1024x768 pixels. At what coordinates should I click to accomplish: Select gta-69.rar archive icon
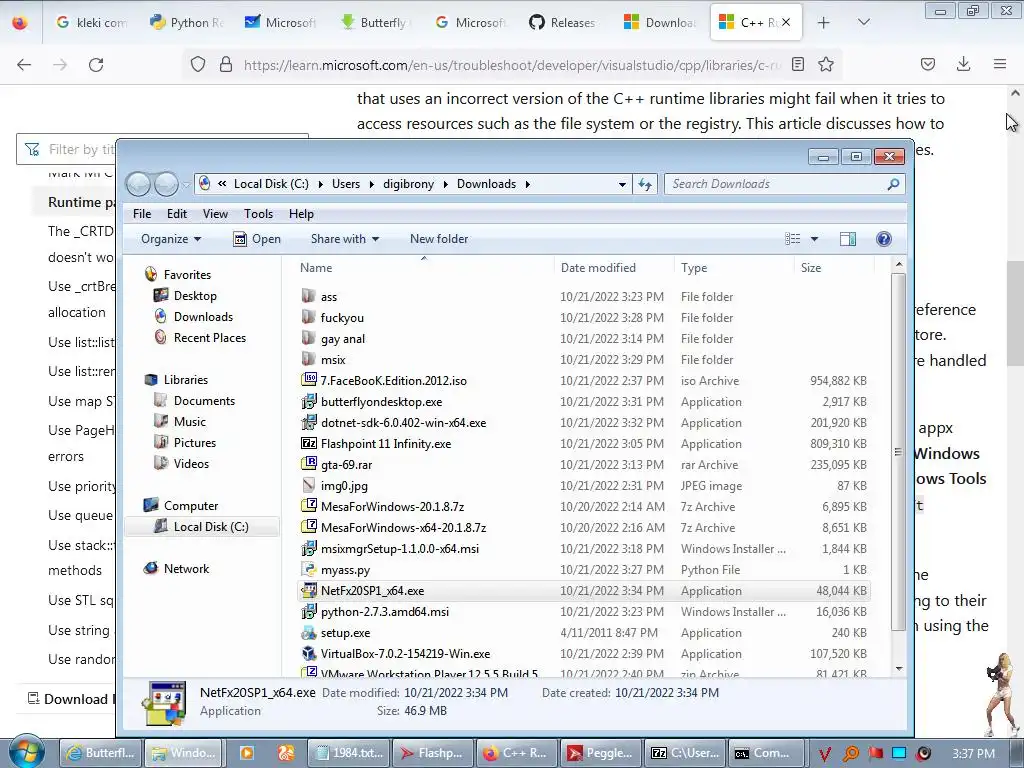pyautogui.click(x=309, y=464)
